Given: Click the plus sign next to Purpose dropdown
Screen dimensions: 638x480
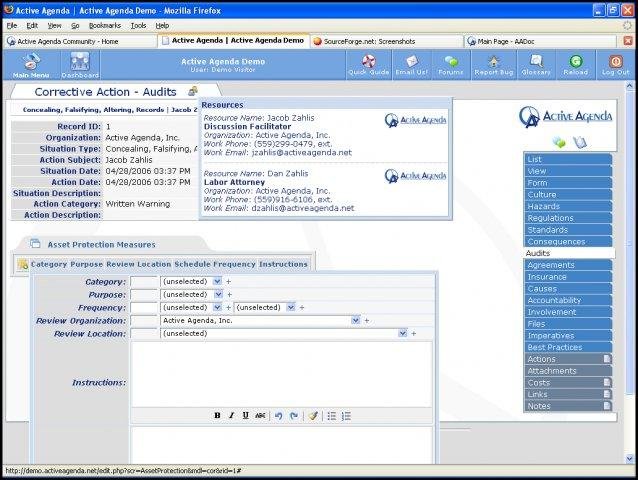Looking at the screenshot, I should (229, 295).
